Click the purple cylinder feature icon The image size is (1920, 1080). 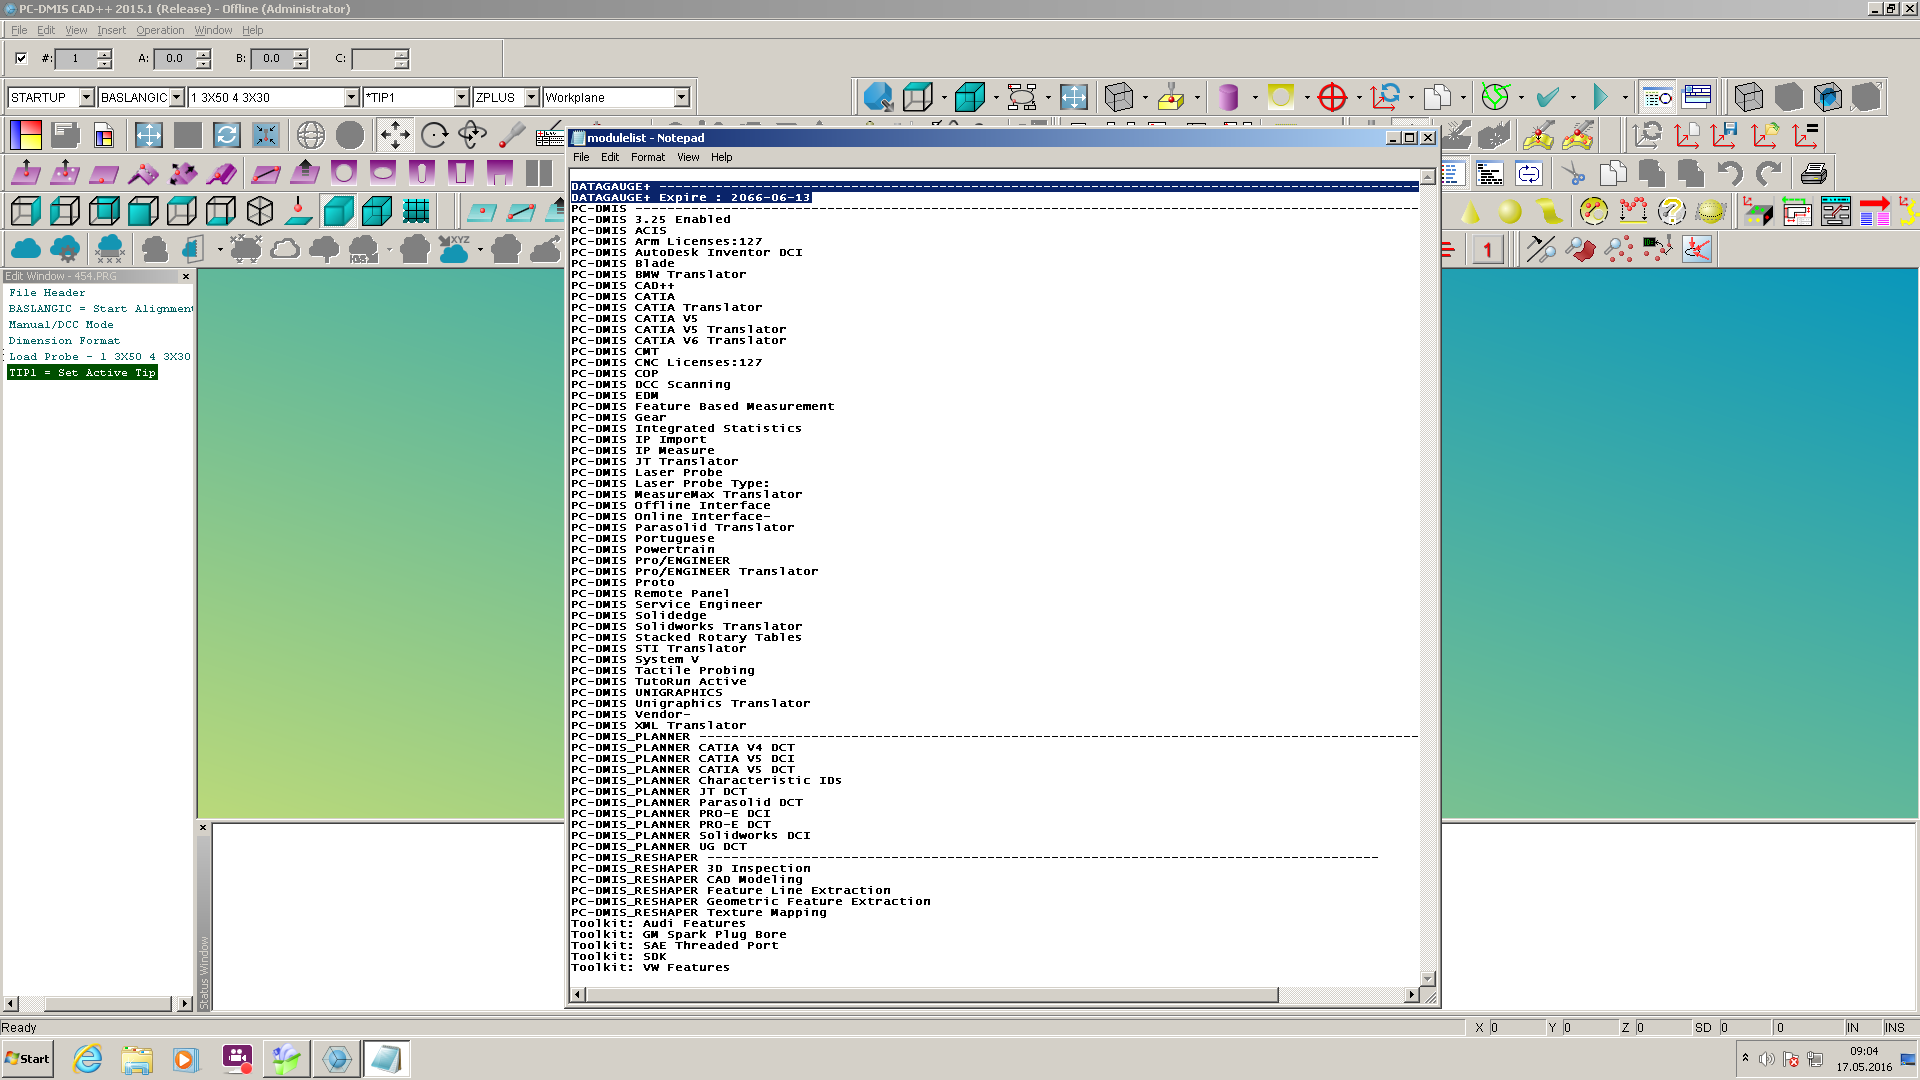(x=1228, y=97)
